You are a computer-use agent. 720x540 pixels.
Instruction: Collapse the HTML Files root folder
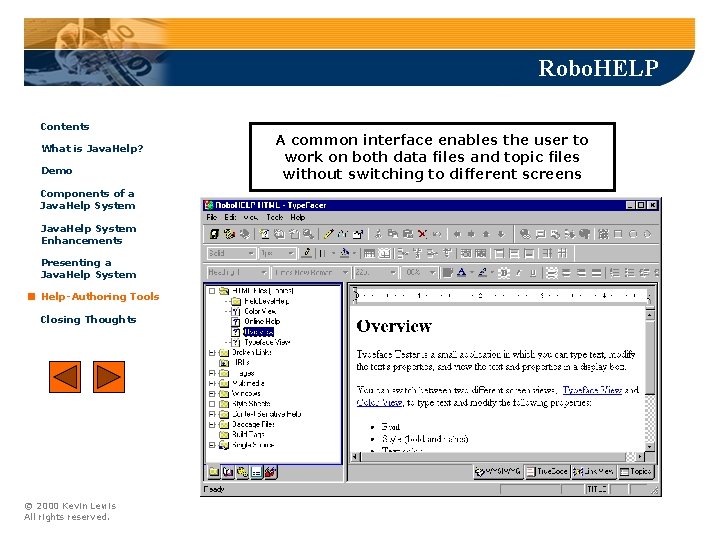(x=212, y=291)
